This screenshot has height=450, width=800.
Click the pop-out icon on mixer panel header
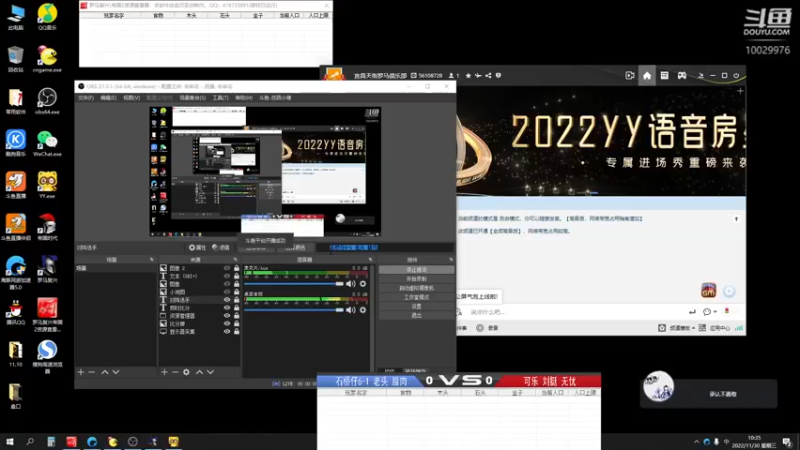click(x=370, y=260)
